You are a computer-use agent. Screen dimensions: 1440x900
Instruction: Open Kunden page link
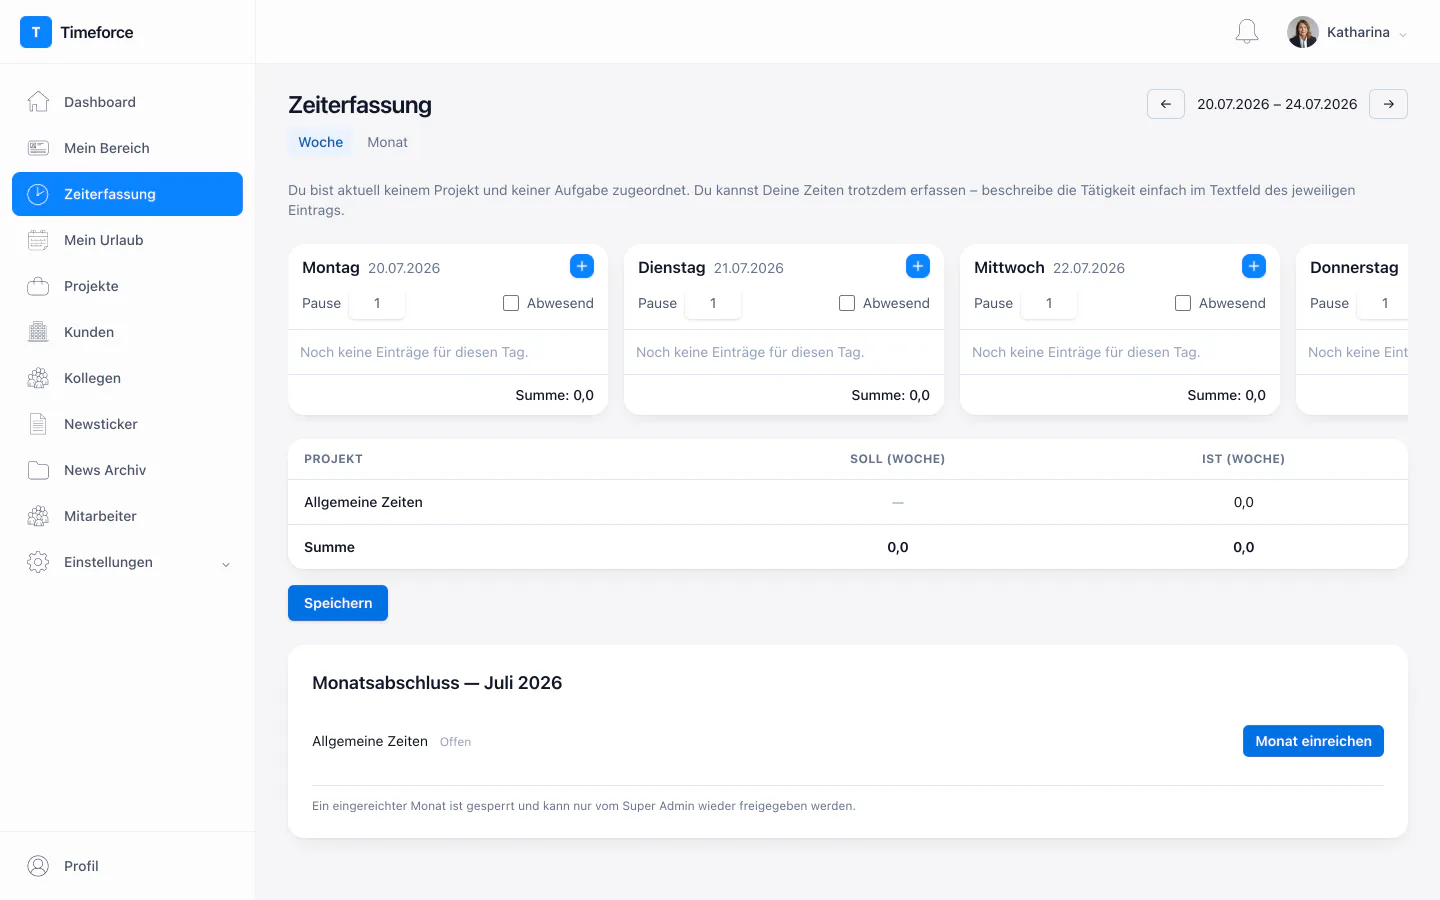click(x=127, y=332)
